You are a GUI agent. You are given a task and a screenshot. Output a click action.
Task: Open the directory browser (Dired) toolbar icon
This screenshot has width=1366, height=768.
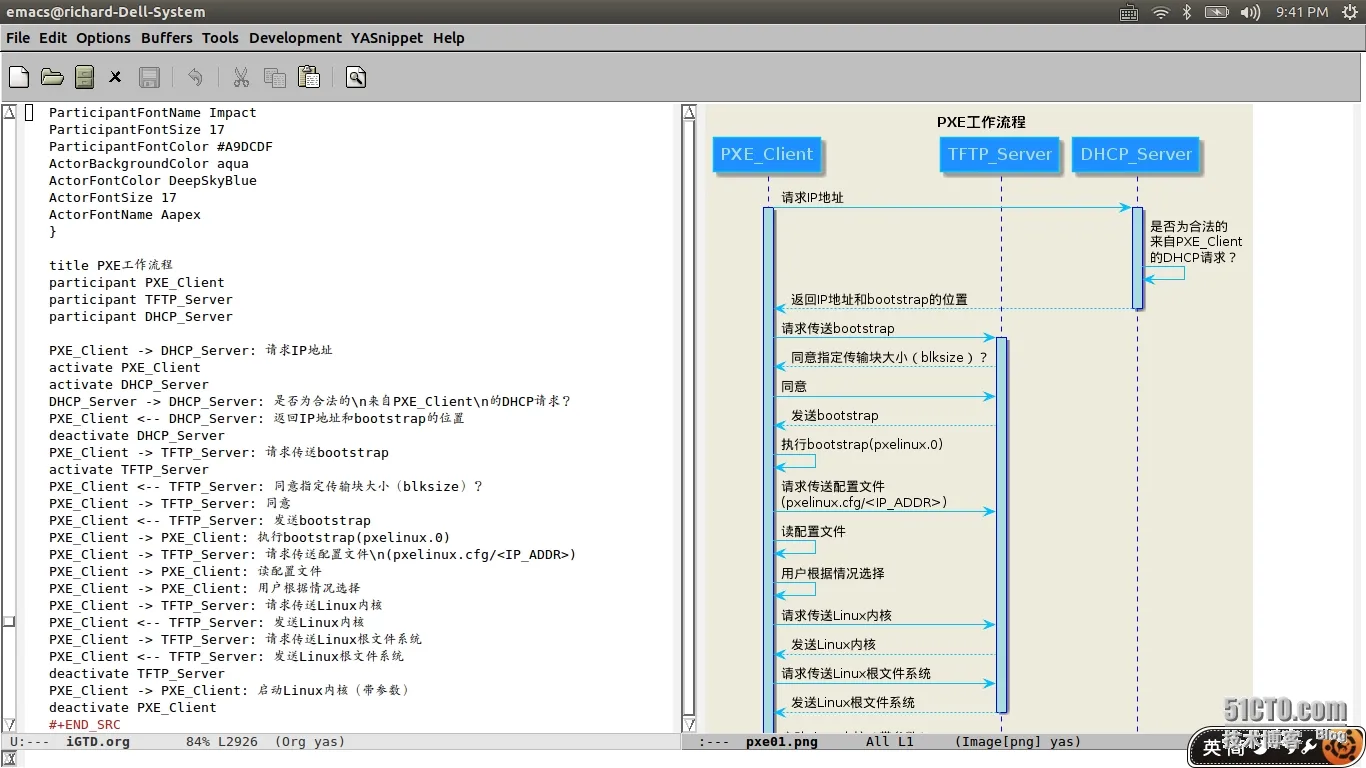tap(85, 77)
